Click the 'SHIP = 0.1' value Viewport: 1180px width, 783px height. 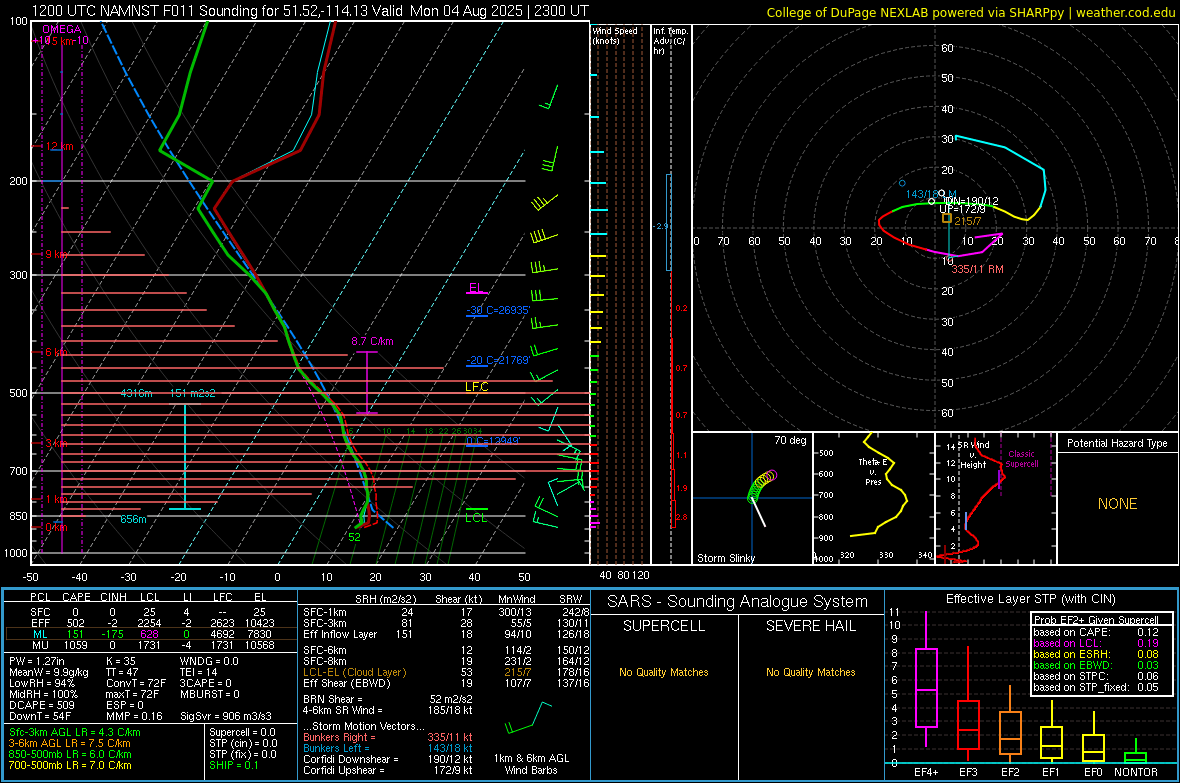[233, 765]
